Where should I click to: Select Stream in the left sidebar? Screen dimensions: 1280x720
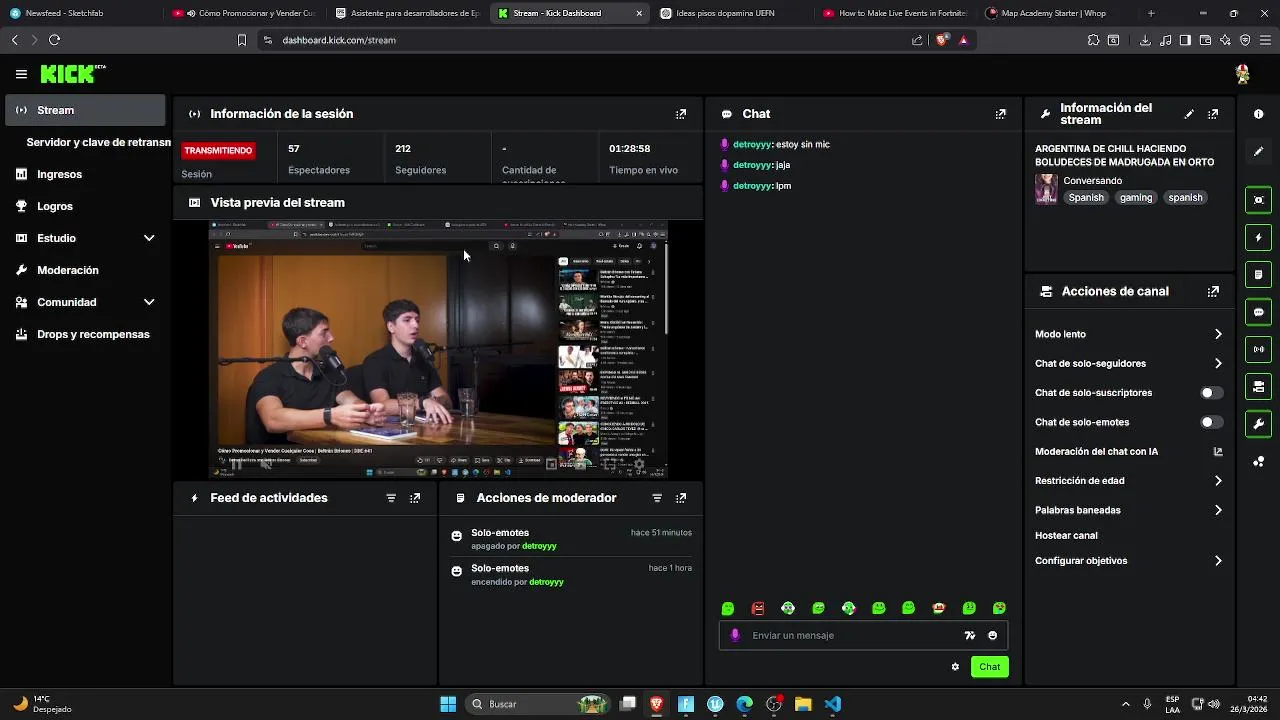coord(85,110)
